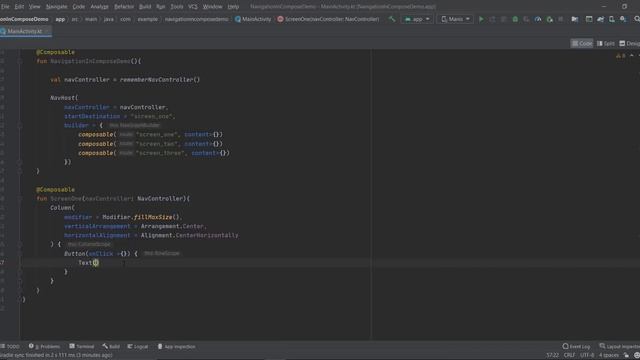Viewport: 640px width, 360px height.
Task: Open the Analyze menu
Action: click(x=99, y=7)
